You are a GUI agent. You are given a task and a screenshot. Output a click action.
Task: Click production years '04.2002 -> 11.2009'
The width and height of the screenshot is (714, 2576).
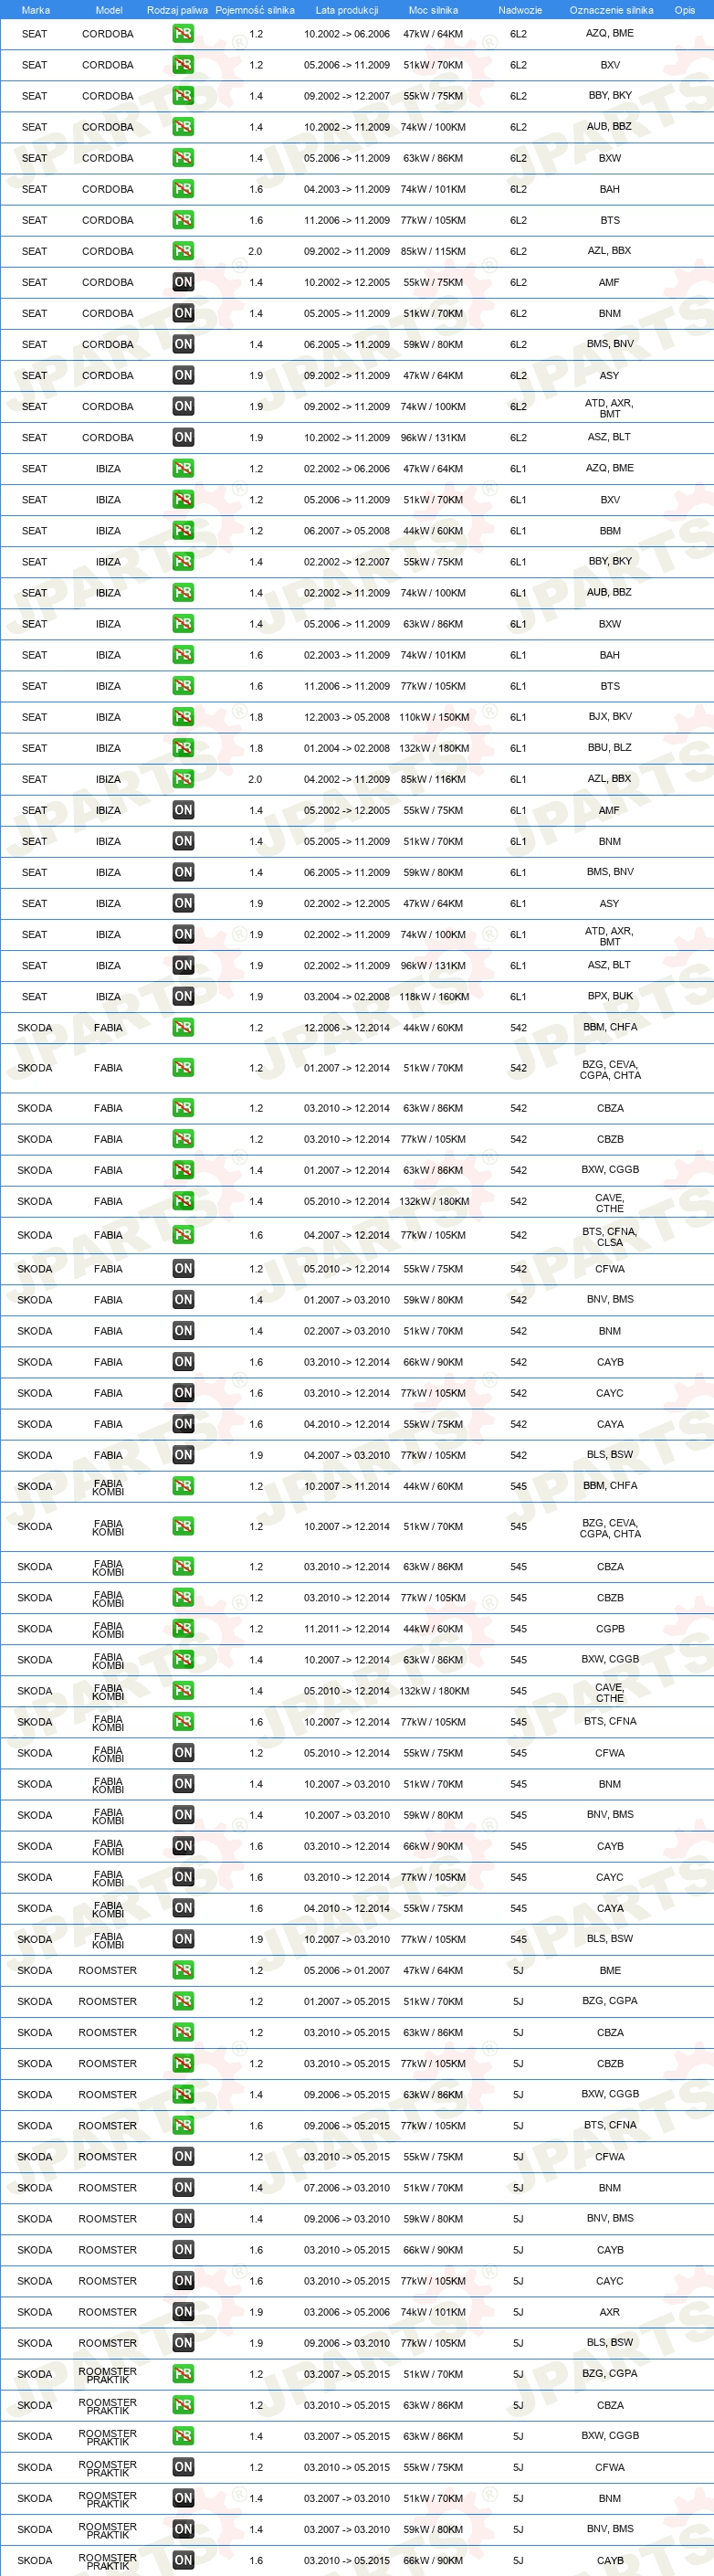click(347, 779)
